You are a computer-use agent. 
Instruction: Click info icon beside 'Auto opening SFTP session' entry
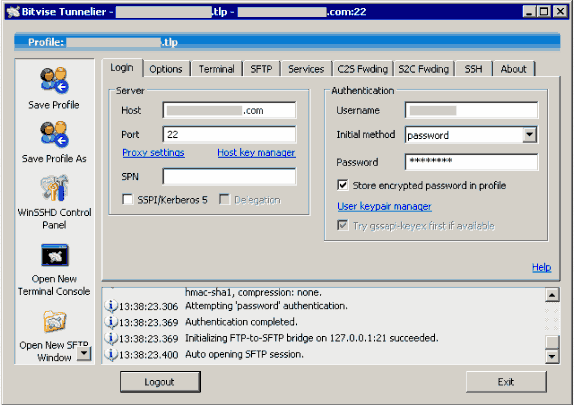[x=111, y=354]
